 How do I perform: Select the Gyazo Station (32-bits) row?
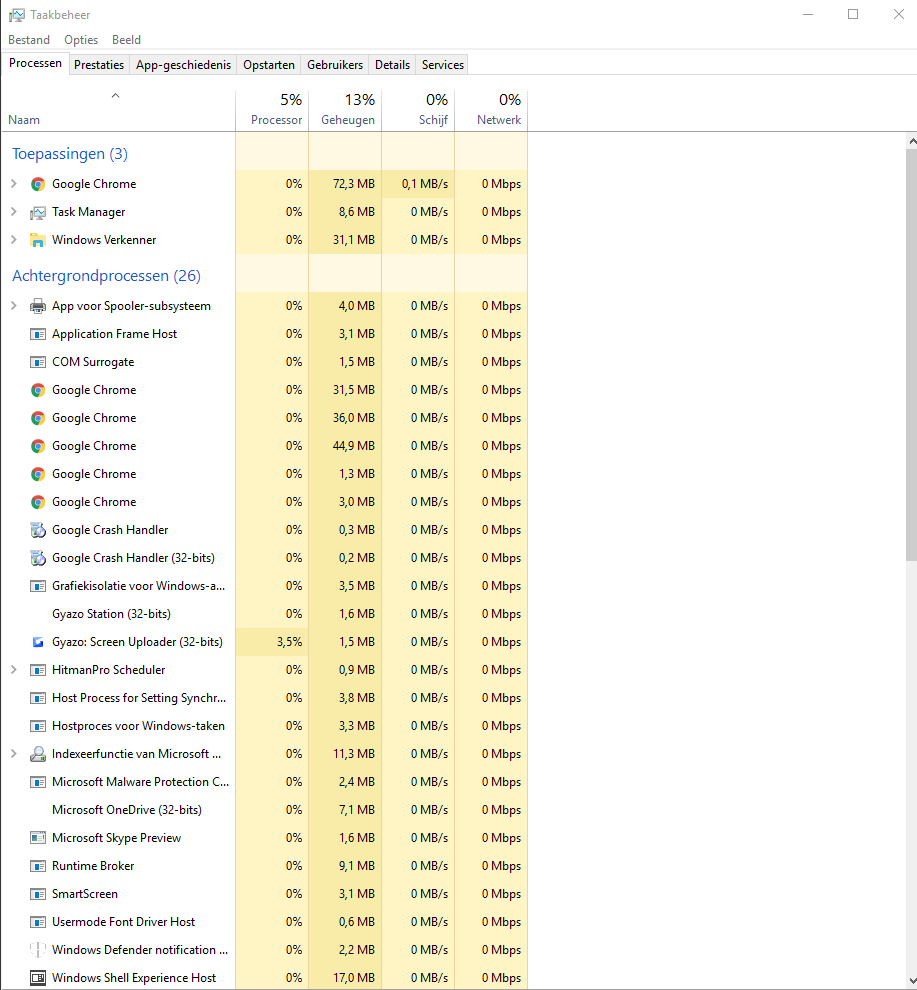265,614
